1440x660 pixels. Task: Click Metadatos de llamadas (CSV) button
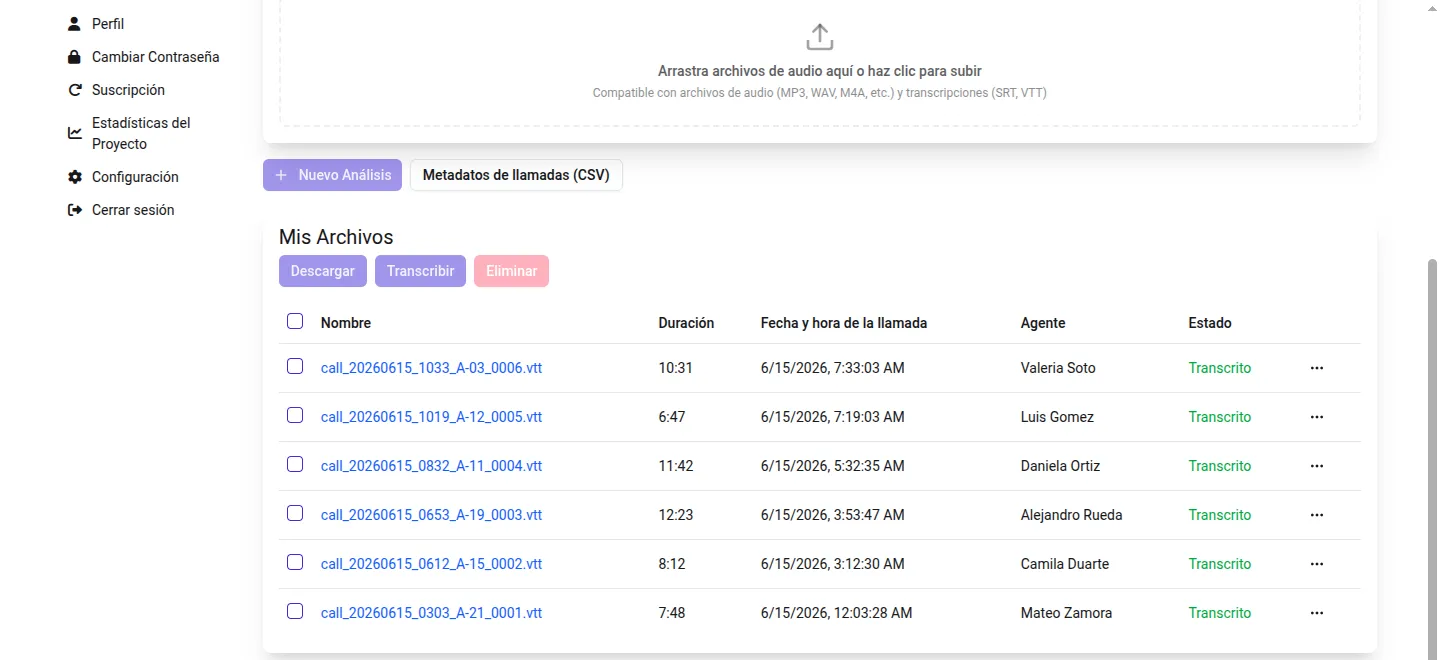click(x=516, y=175)
